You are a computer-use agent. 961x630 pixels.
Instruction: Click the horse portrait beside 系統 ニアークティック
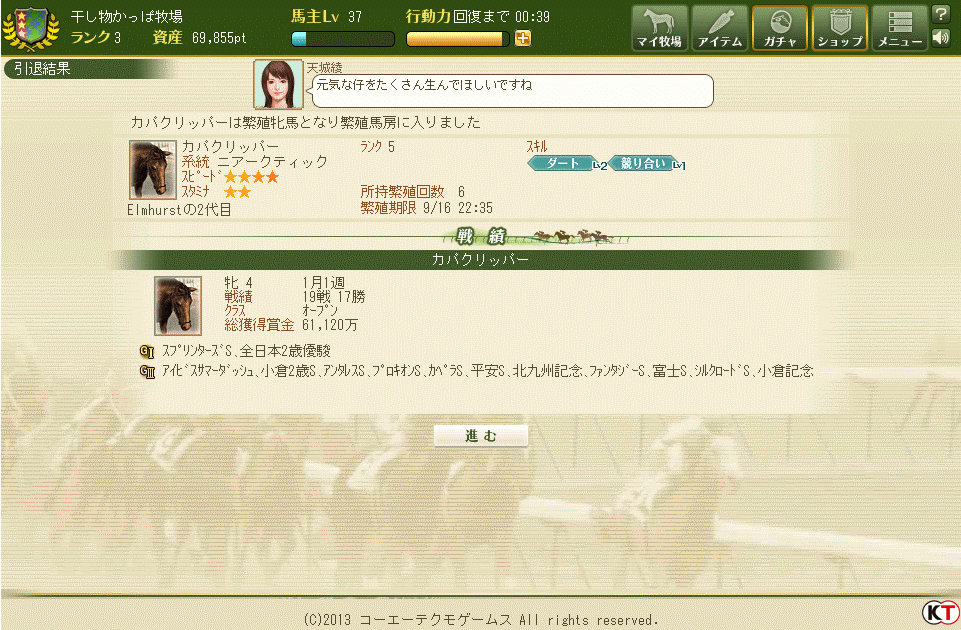tap(153, 170)
